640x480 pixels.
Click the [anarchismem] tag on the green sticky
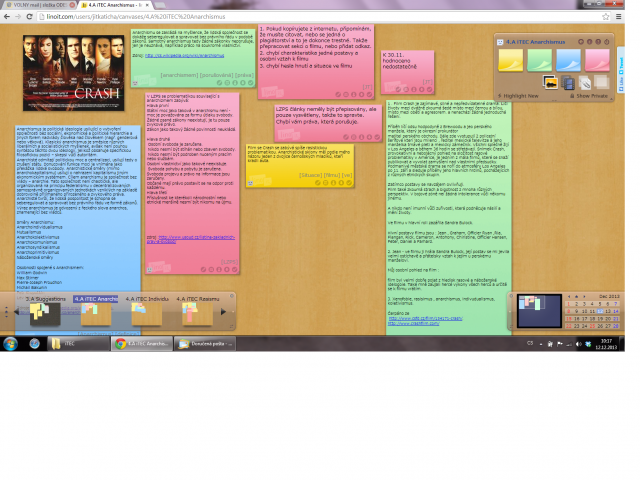pos(179,75)
